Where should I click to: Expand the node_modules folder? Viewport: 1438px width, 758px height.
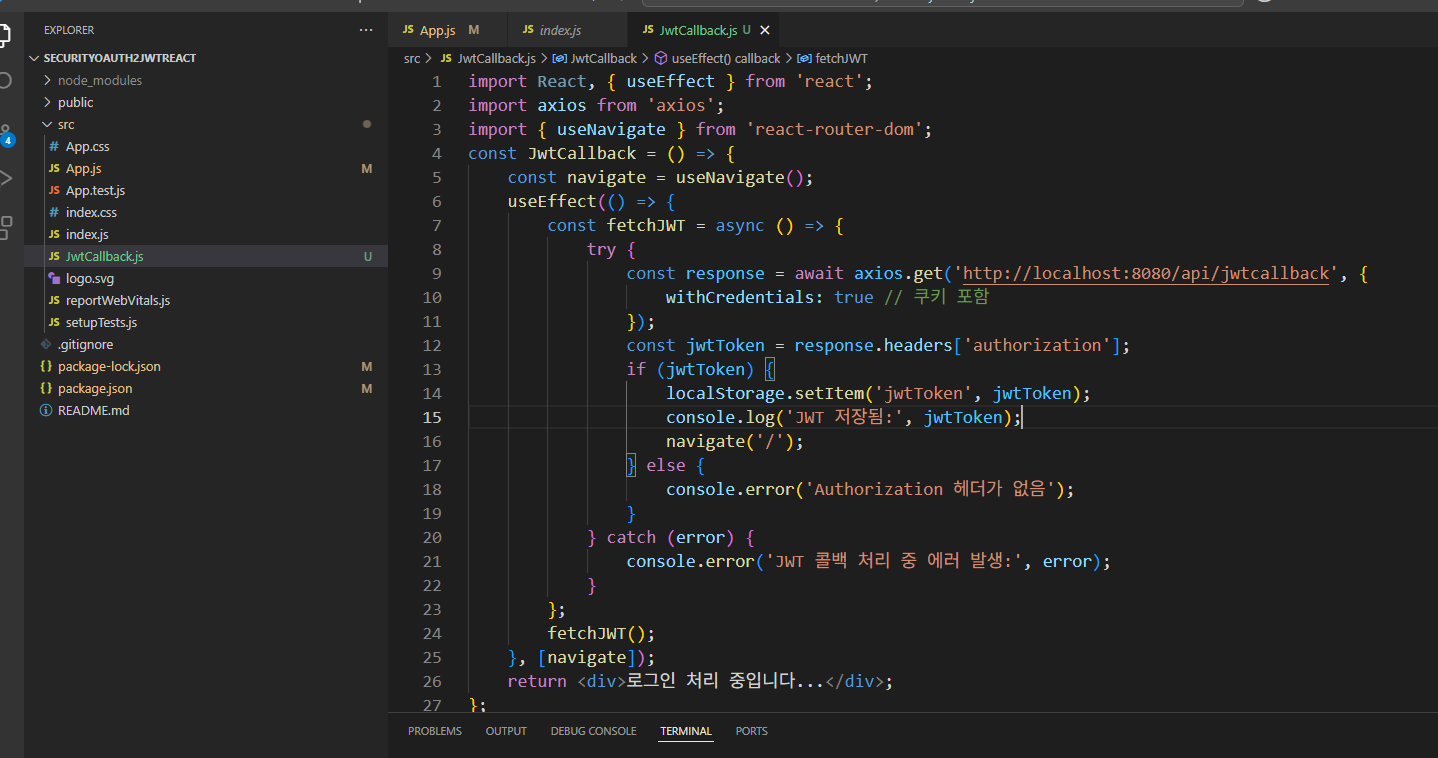coord(99,80)
